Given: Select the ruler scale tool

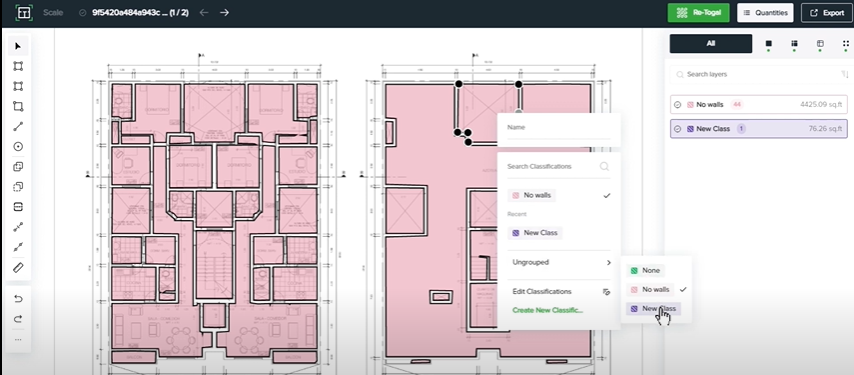Looking at the screenshot, I should coord(18,267).
